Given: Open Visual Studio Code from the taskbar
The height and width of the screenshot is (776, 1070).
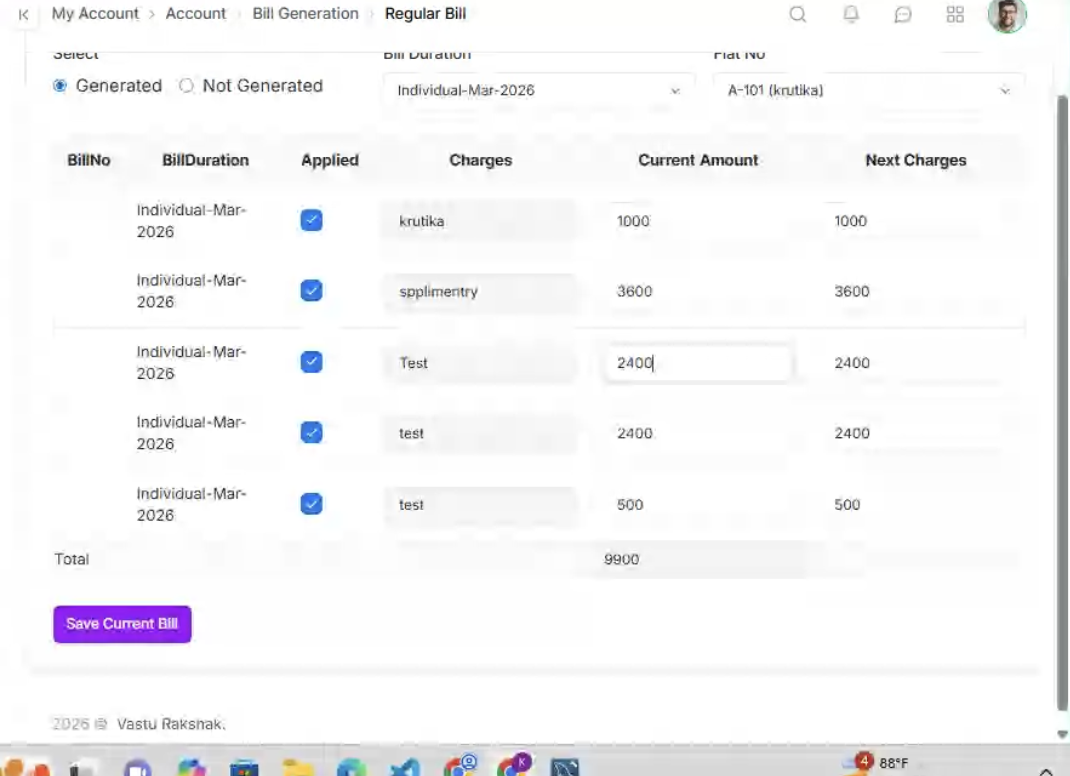Looking at the screenshot, I should click(405, 768).
